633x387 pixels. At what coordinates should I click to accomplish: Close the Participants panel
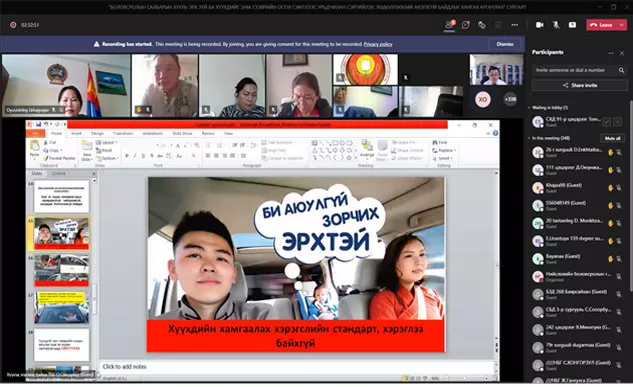pyautogui.click(x=622, y=53)
